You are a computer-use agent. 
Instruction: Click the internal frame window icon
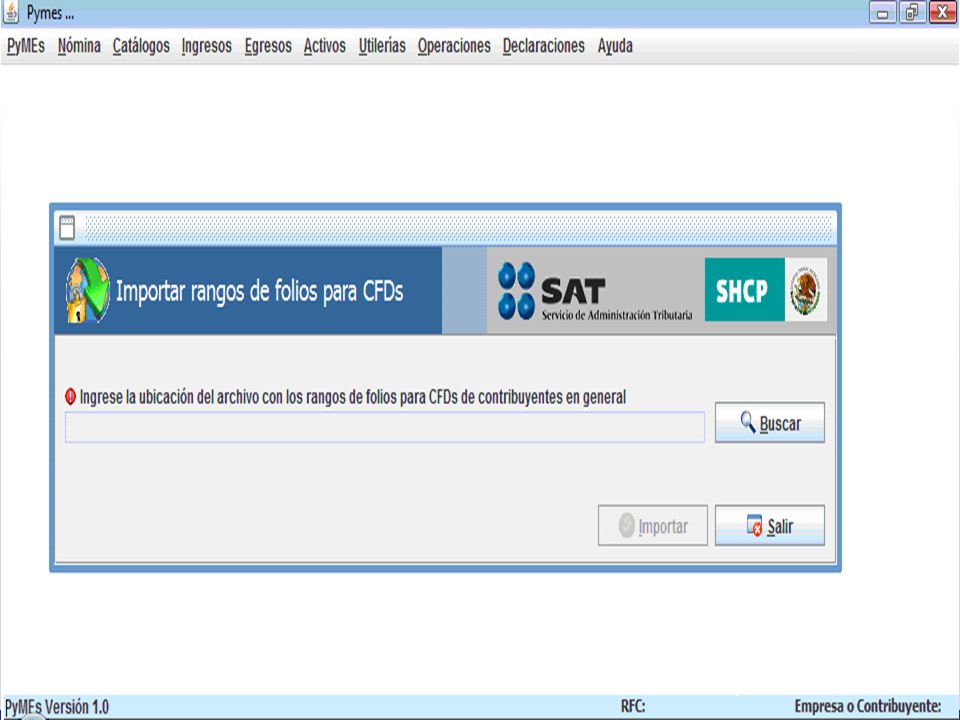(67, 227)
